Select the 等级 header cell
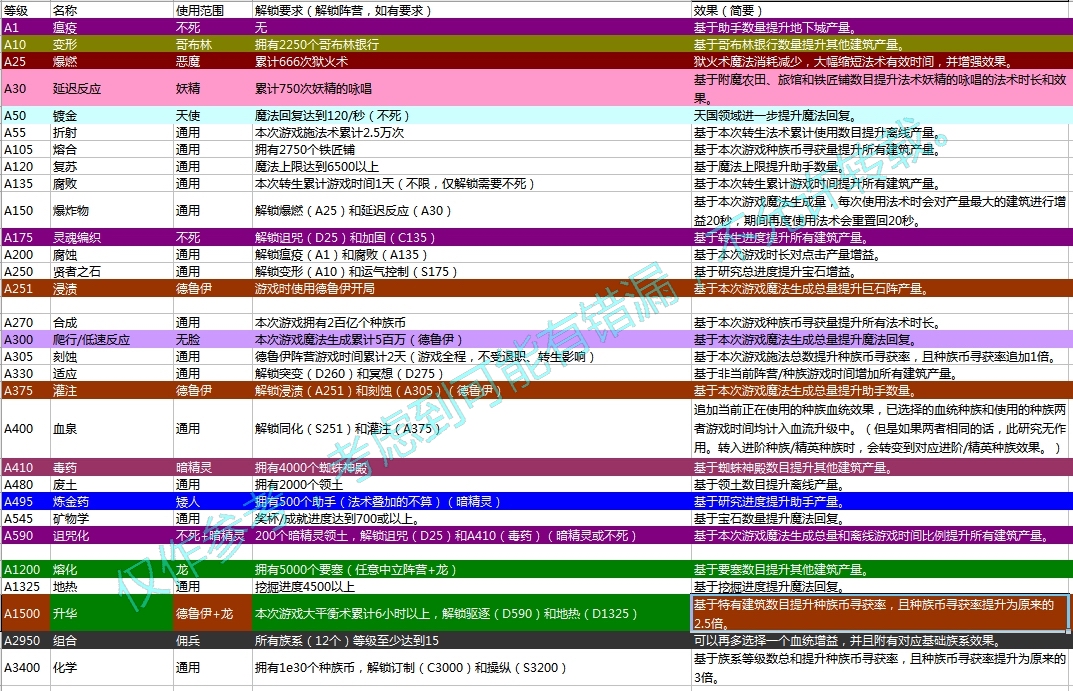Viewport: 1073px width, 691px height. coord(26,10)
